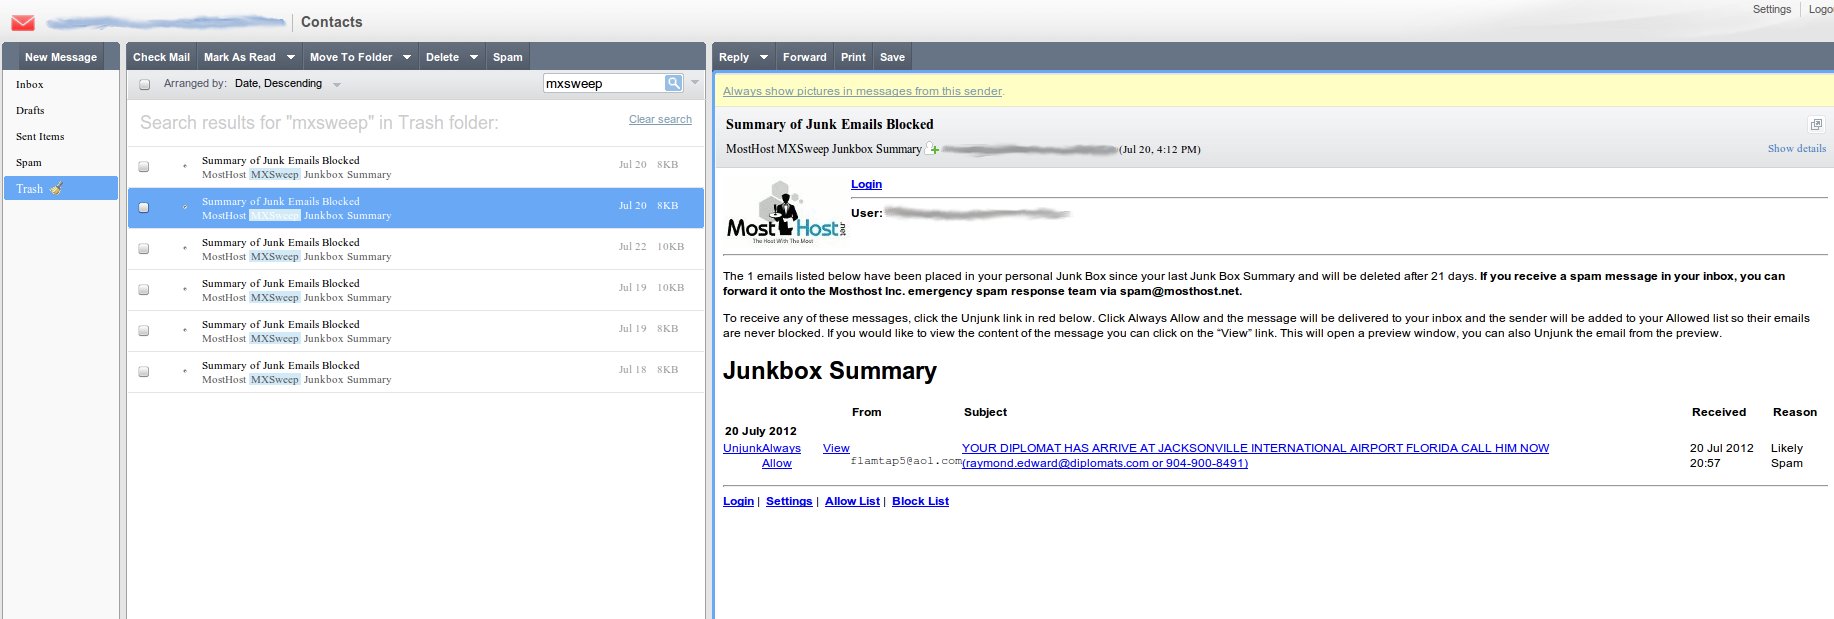1834x619 pixels.
Task: Tick the select-all messages checkbox
Action: [145, 84]
